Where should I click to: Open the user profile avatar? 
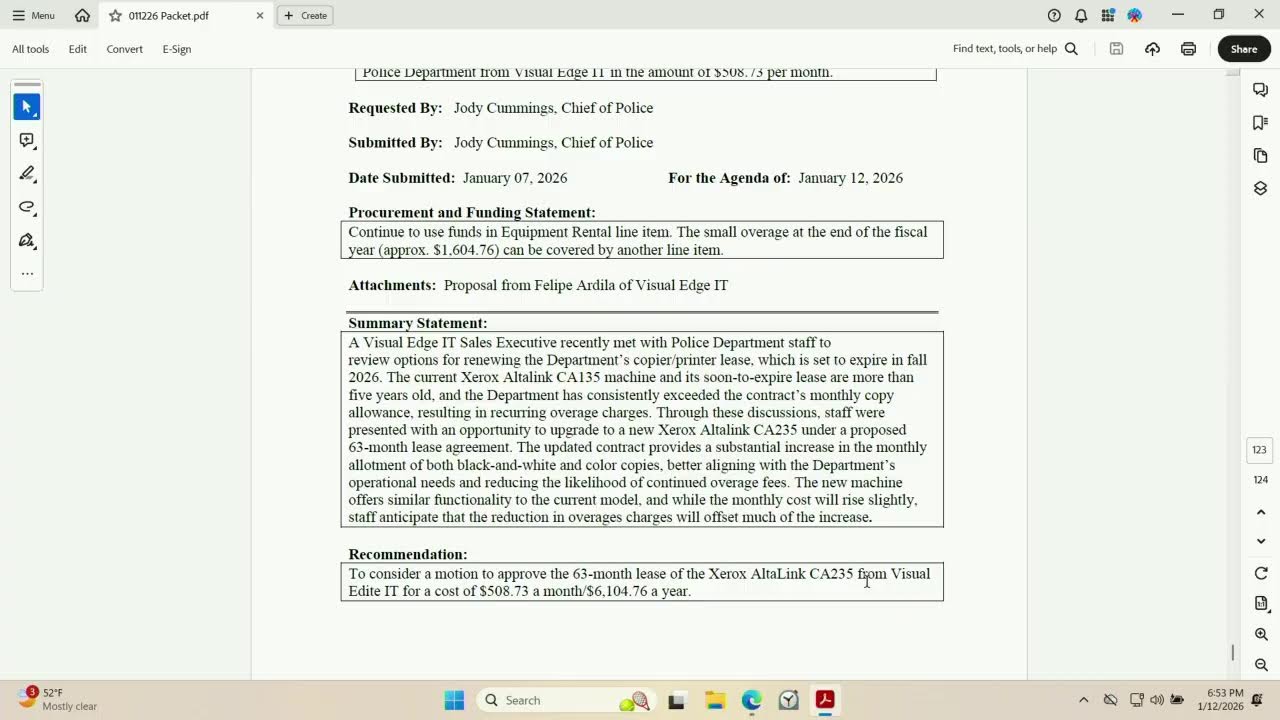point(1135,15)
